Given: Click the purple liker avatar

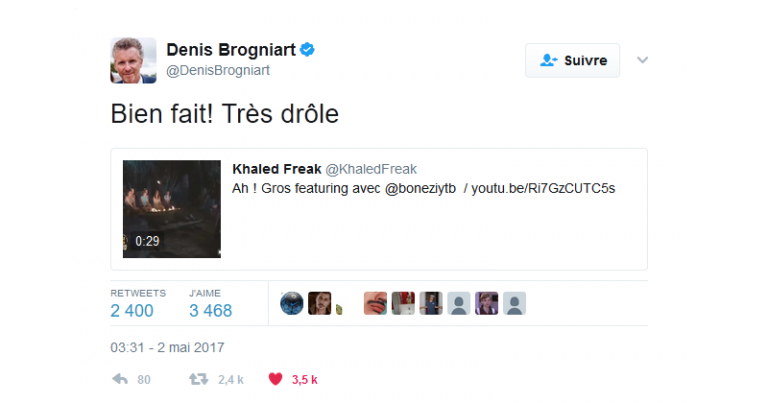Looking at the screenshot, I should click(486, 303).
